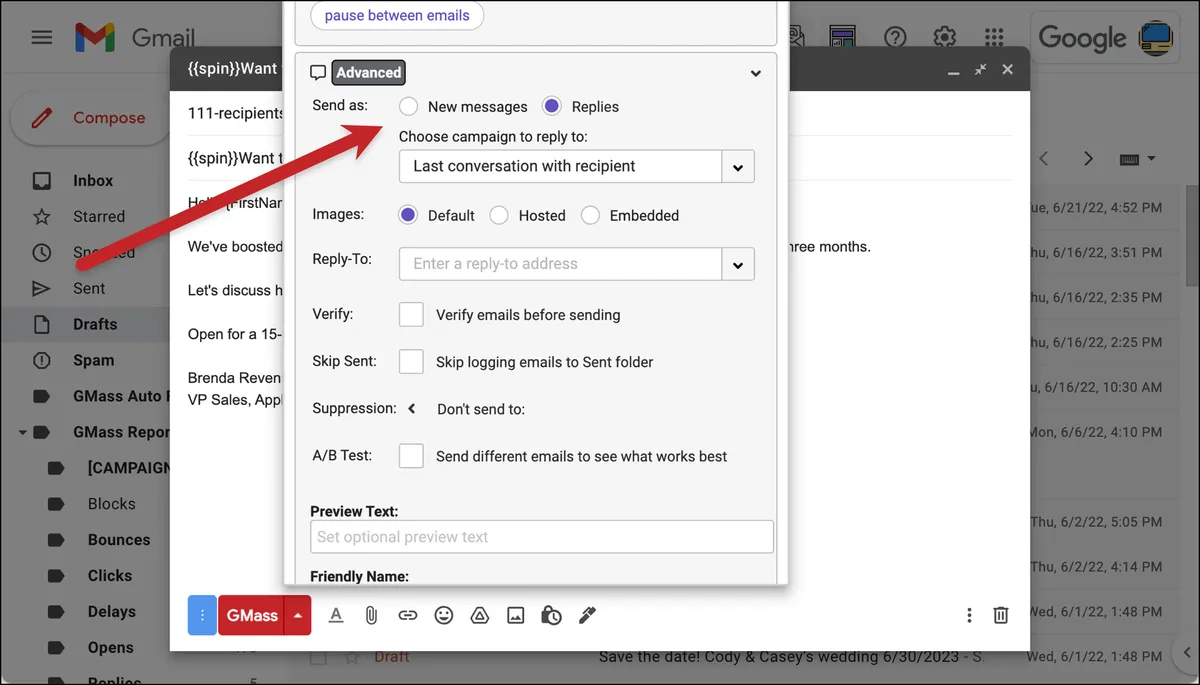The height and width of the screenshot is (685, 1200).
Task: Click the insert link icon
Action: tap(407, 616)
